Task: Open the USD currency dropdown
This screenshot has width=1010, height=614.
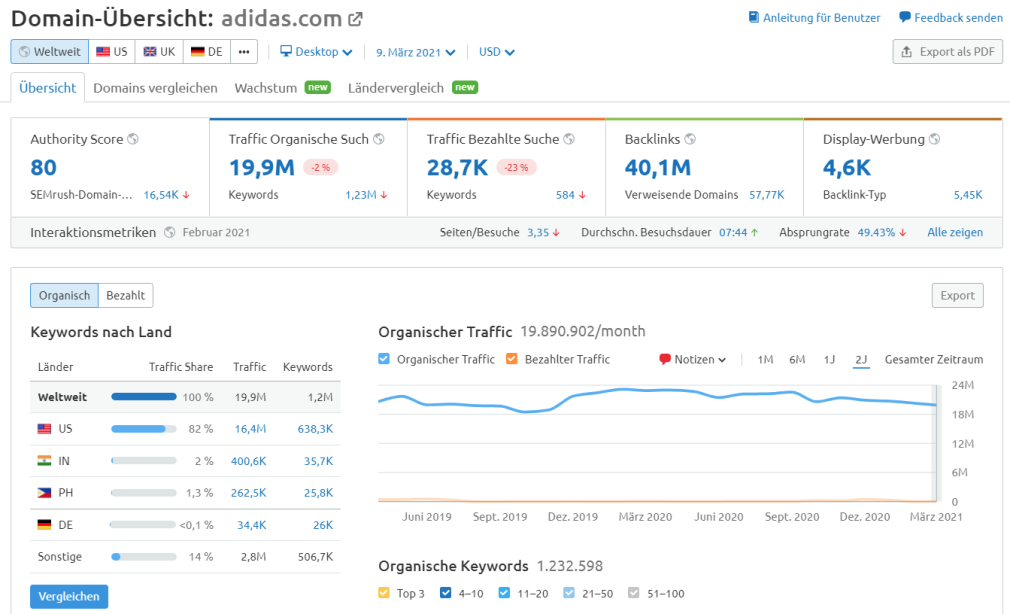Action: (497, 52)
